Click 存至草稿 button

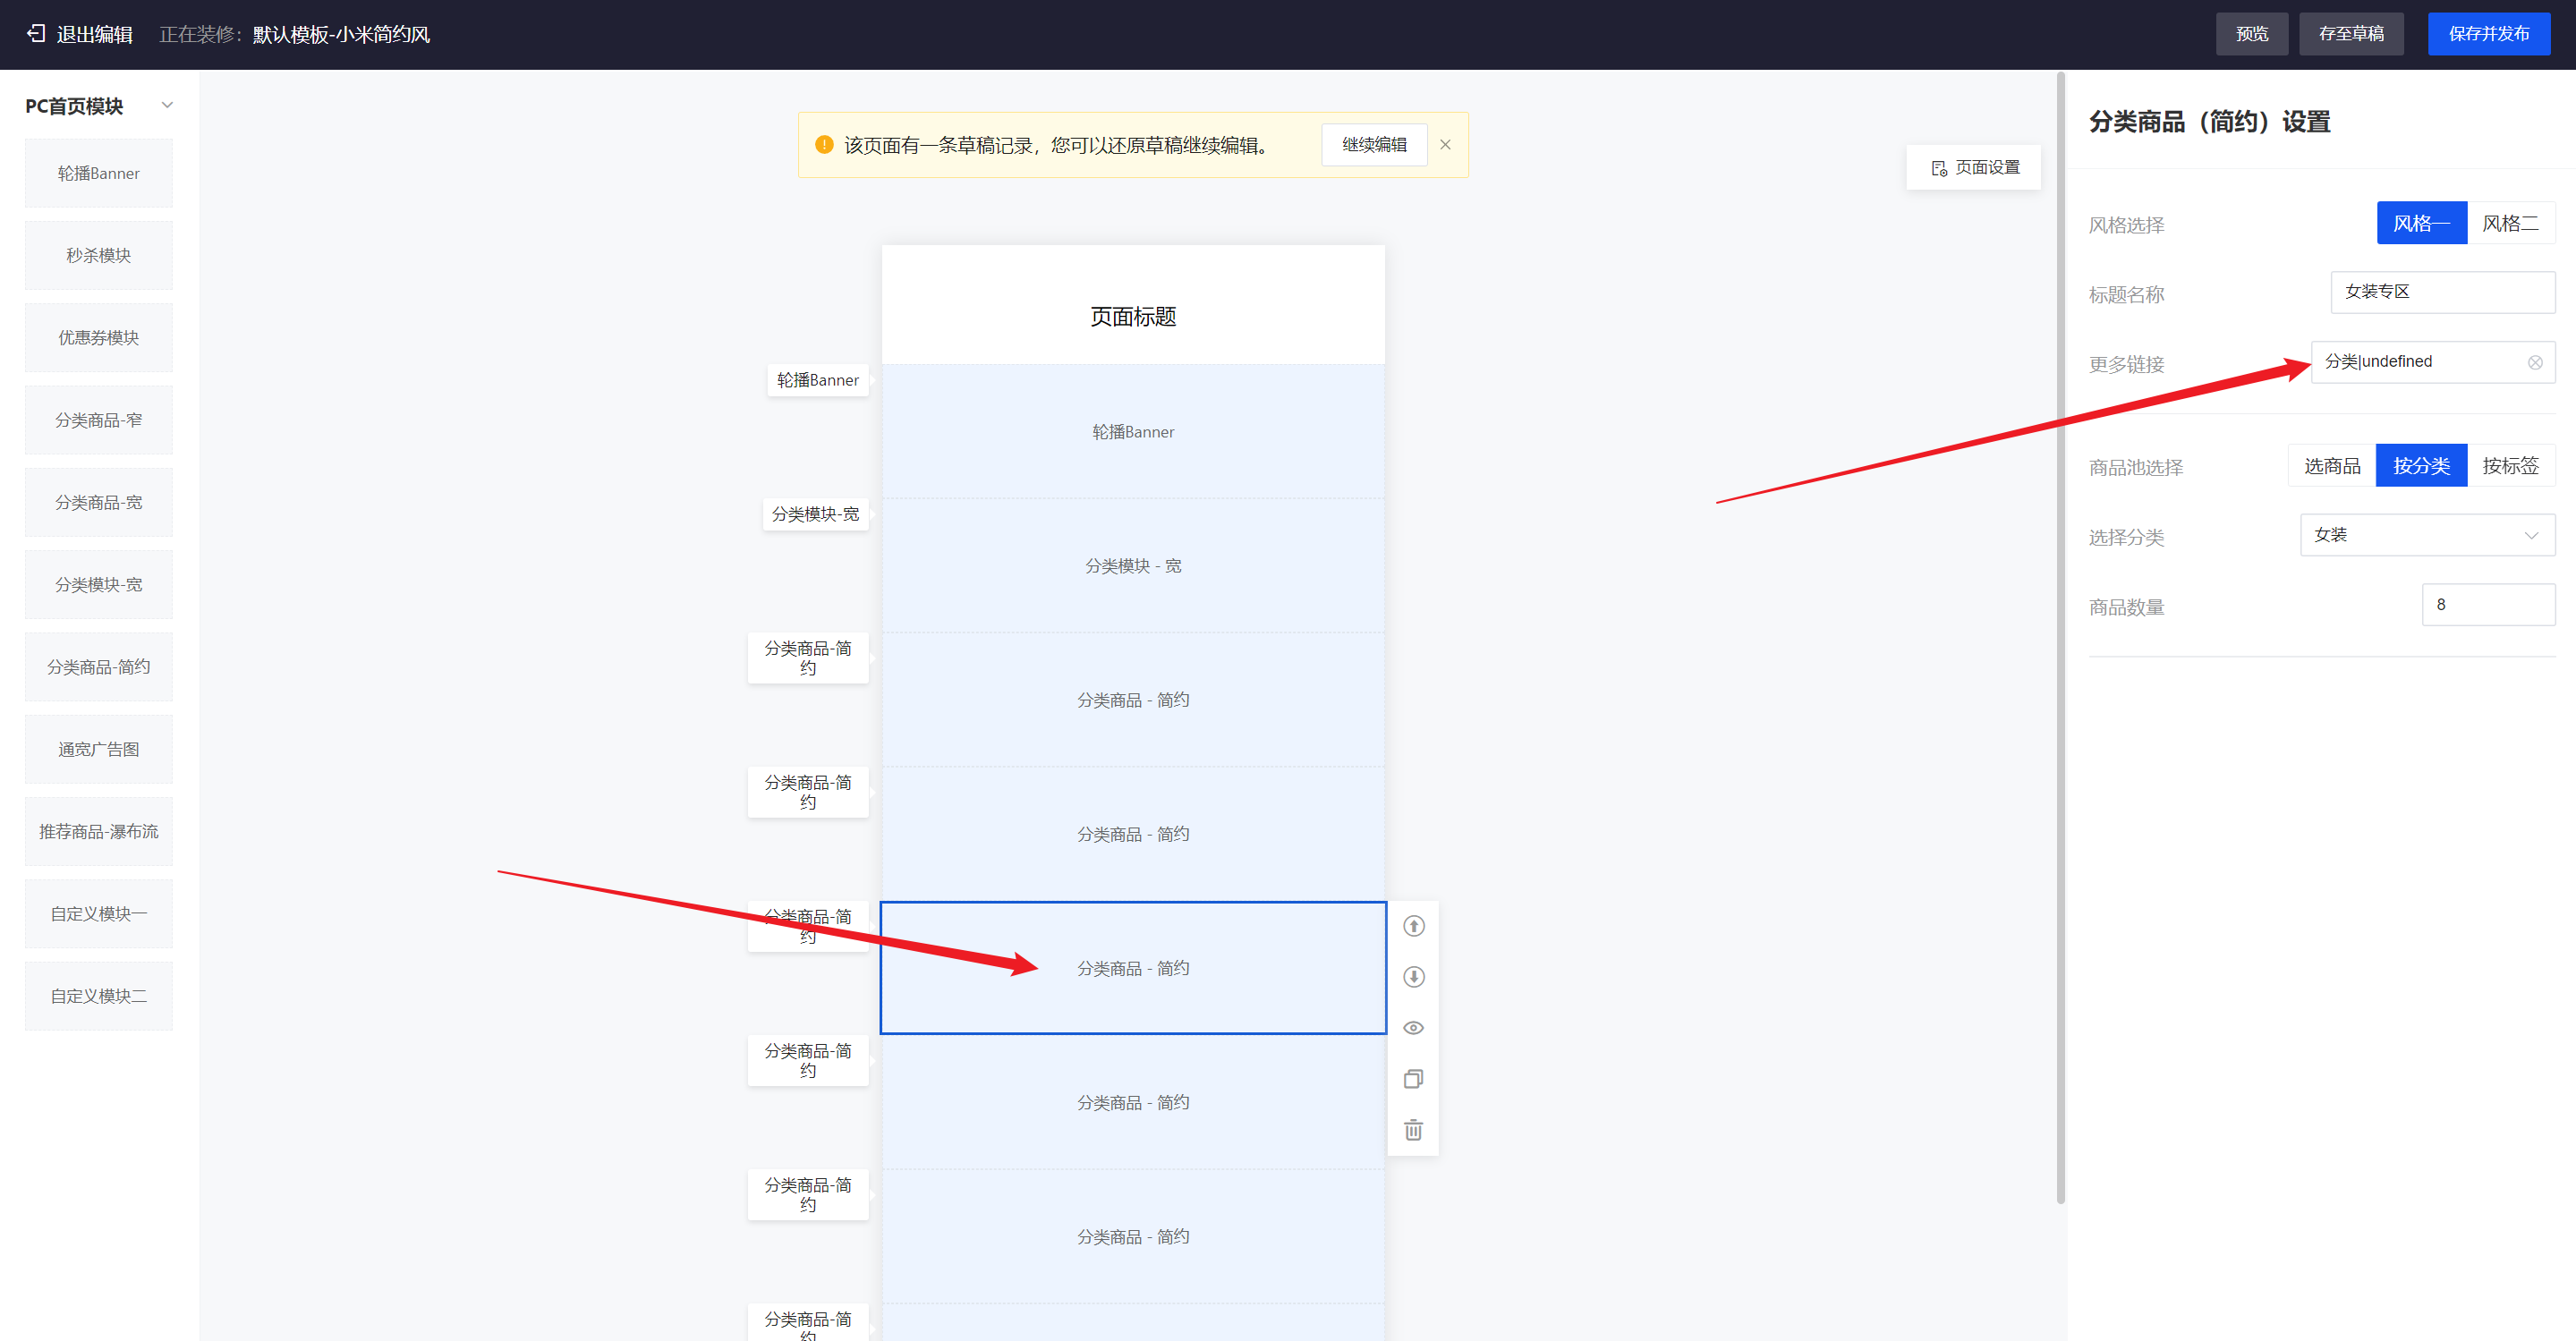tap(2351, 34)
